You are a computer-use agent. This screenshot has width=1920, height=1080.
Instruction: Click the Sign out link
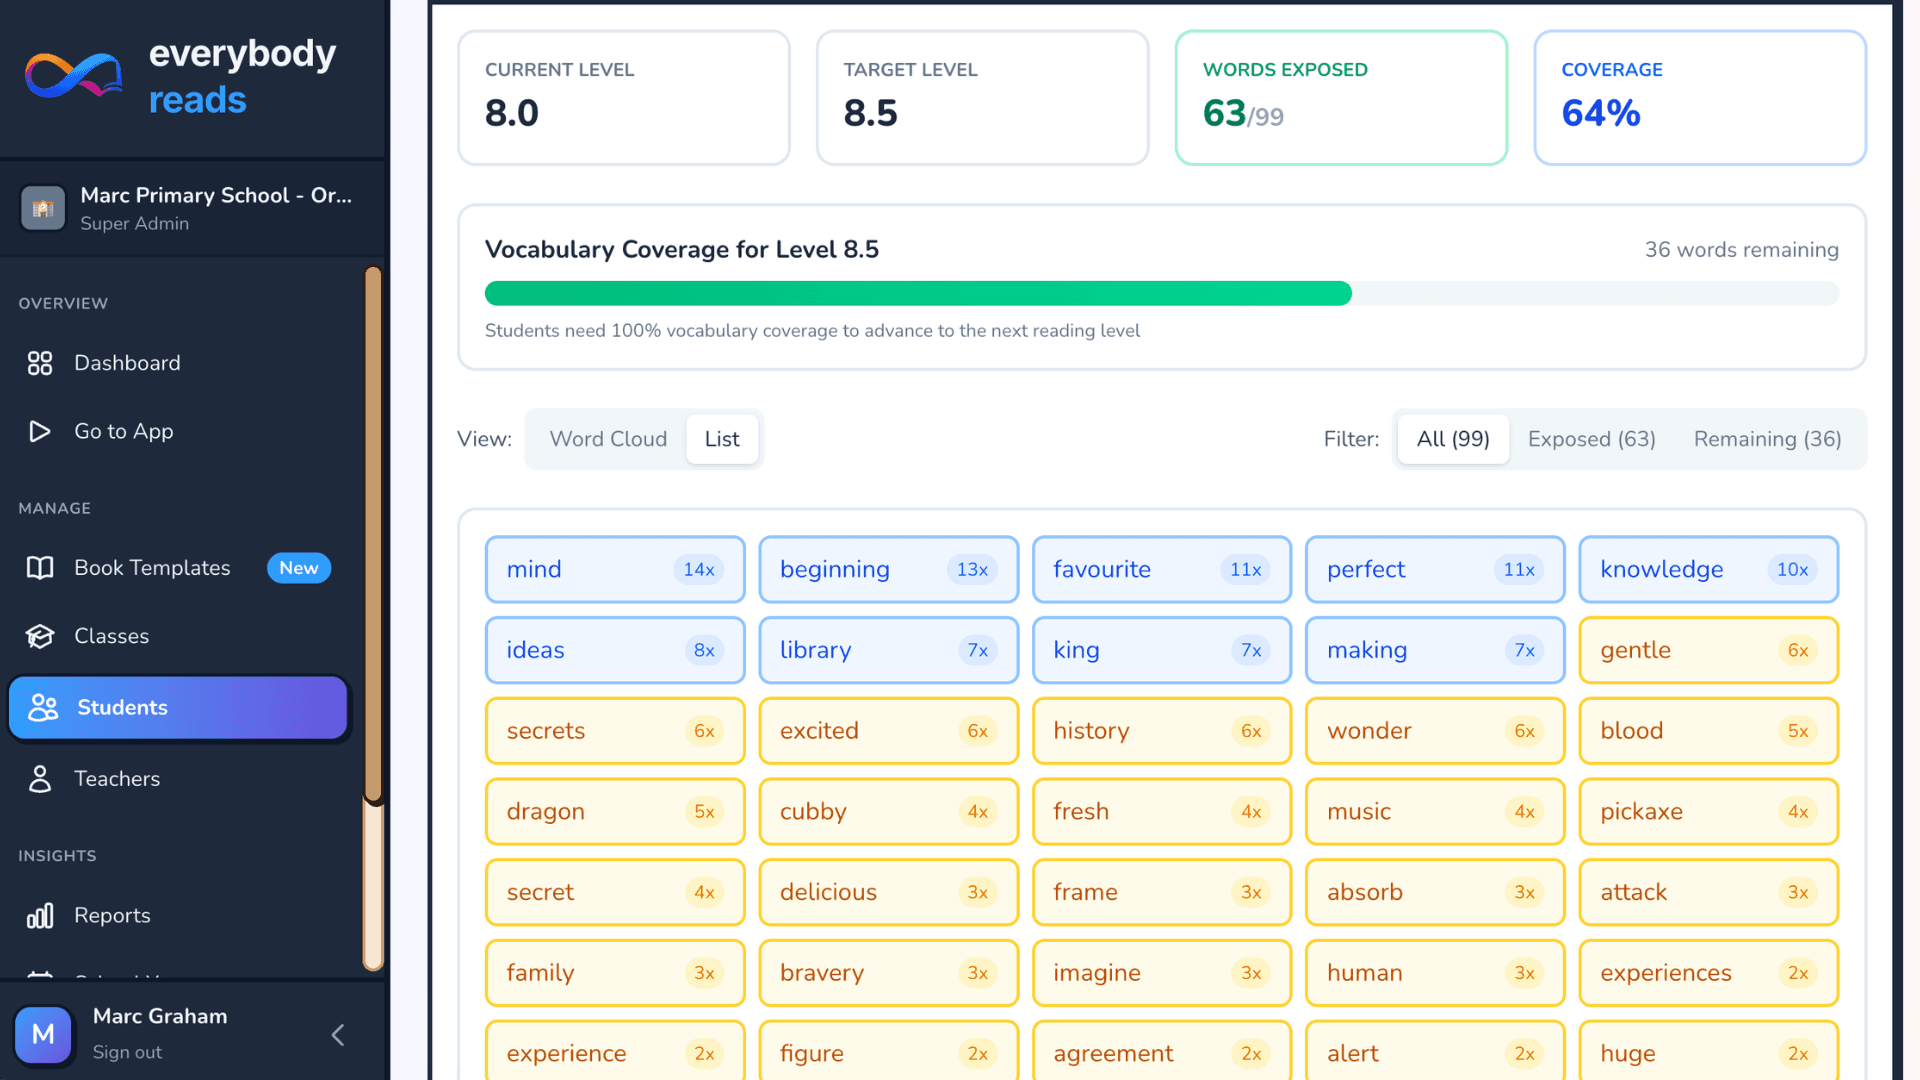pyautogui.click(x=127, y=1052)
